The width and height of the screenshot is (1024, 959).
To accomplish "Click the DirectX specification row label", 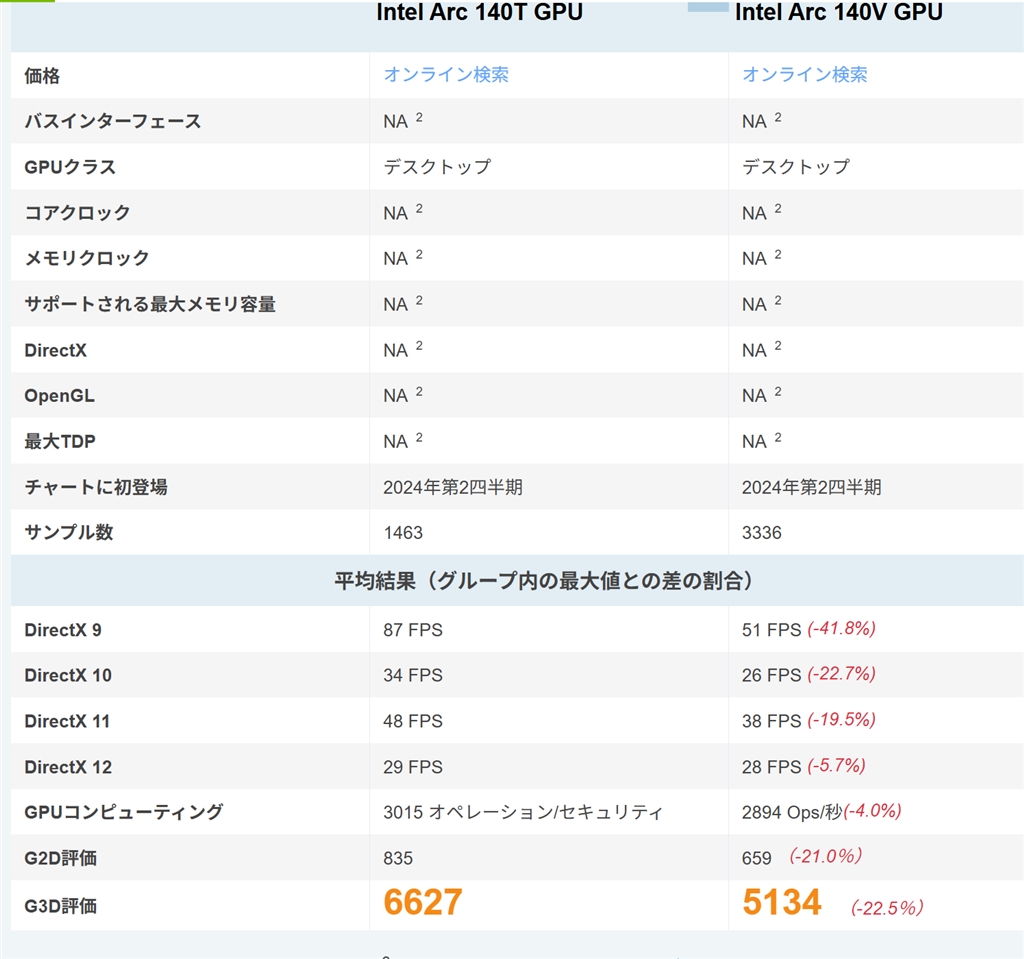I will pos(56,350).
